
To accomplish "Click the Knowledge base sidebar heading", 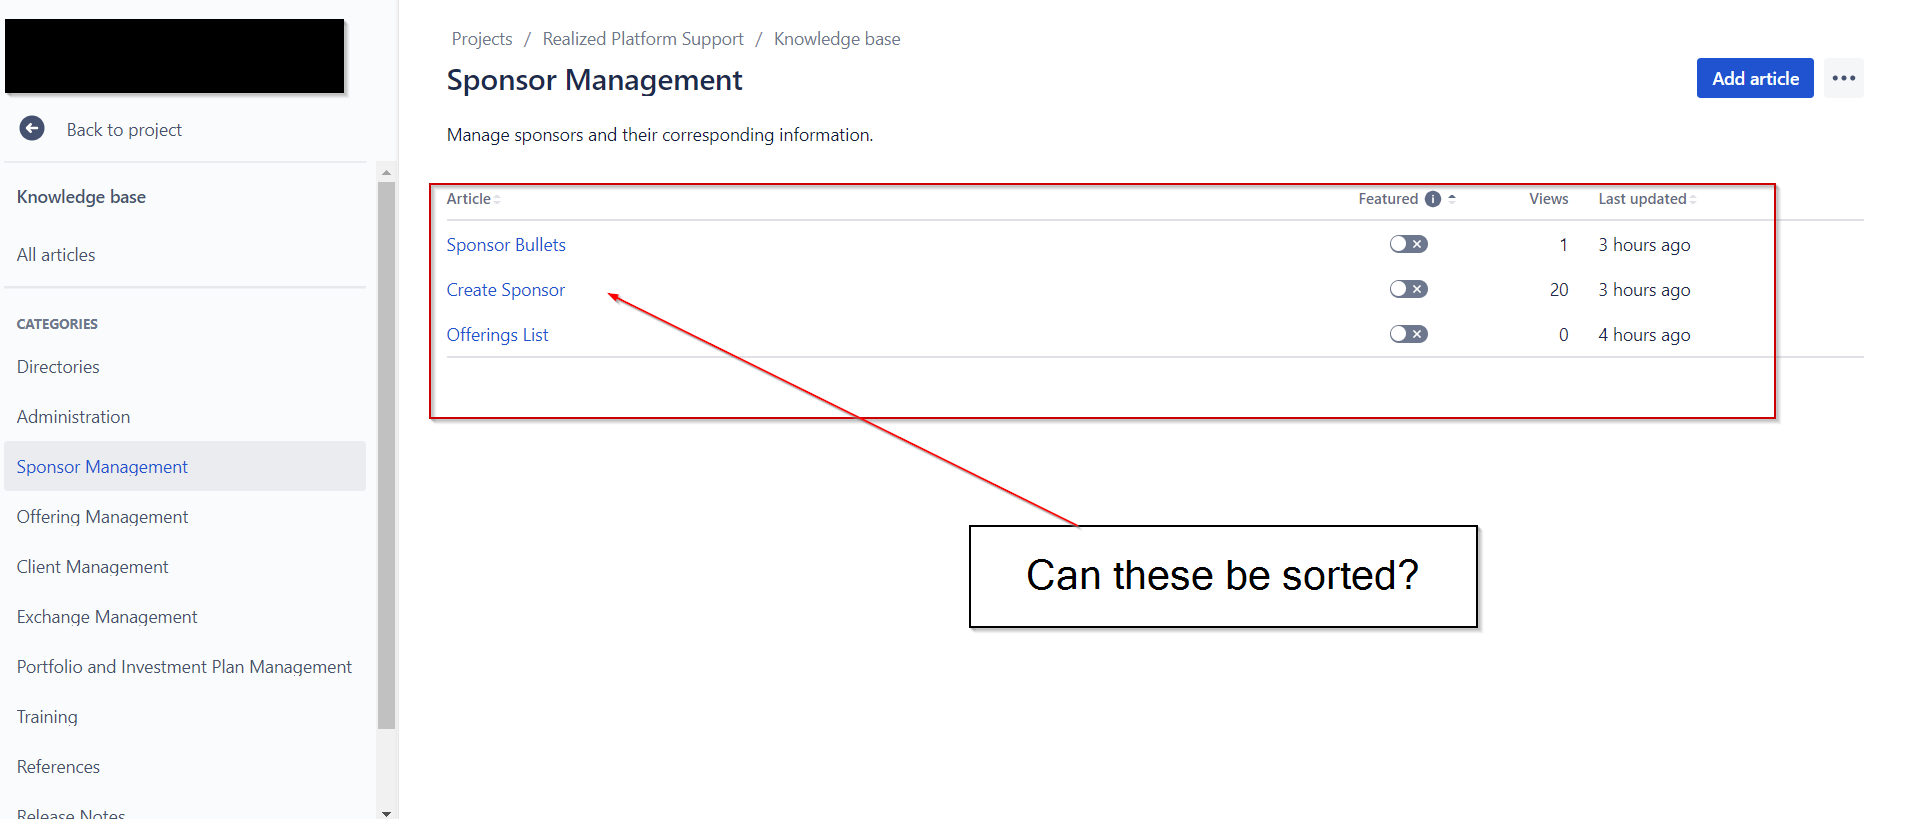I will click(81, 197).
